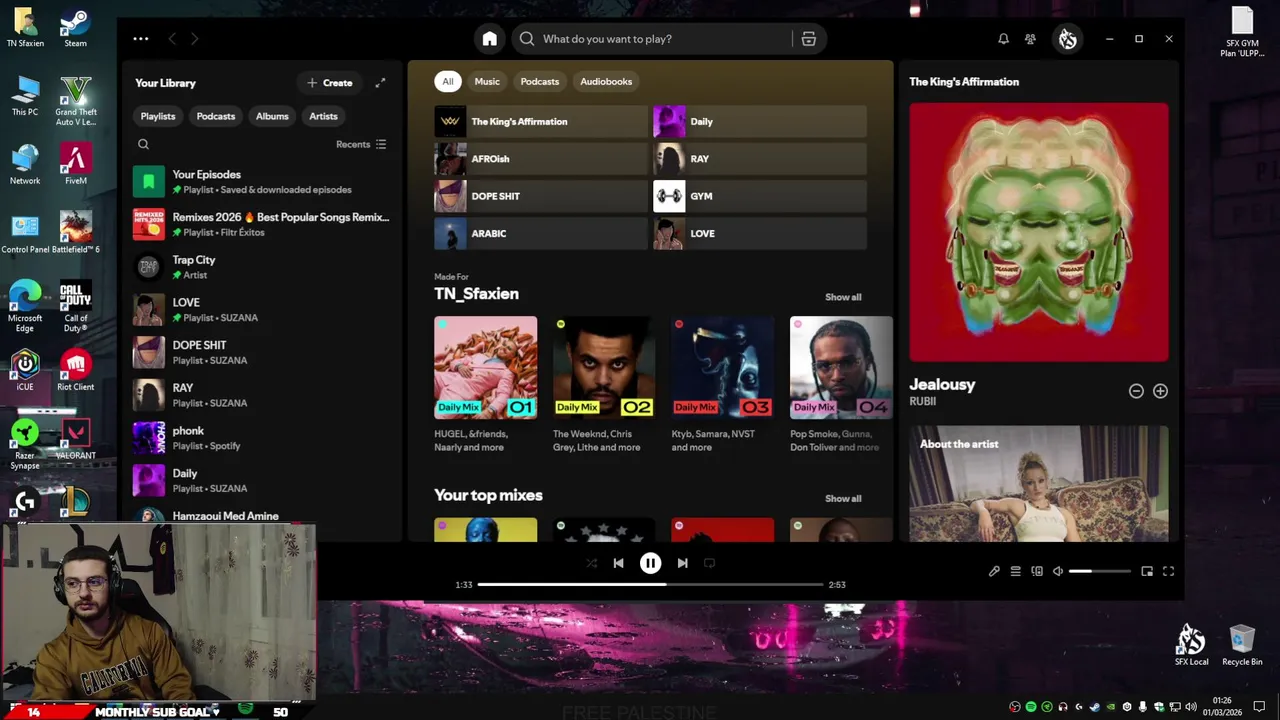The height and width of the screenshot is (720, 1280).
Task: Go to Spotify Home via house icon
Action: (489, 39)
